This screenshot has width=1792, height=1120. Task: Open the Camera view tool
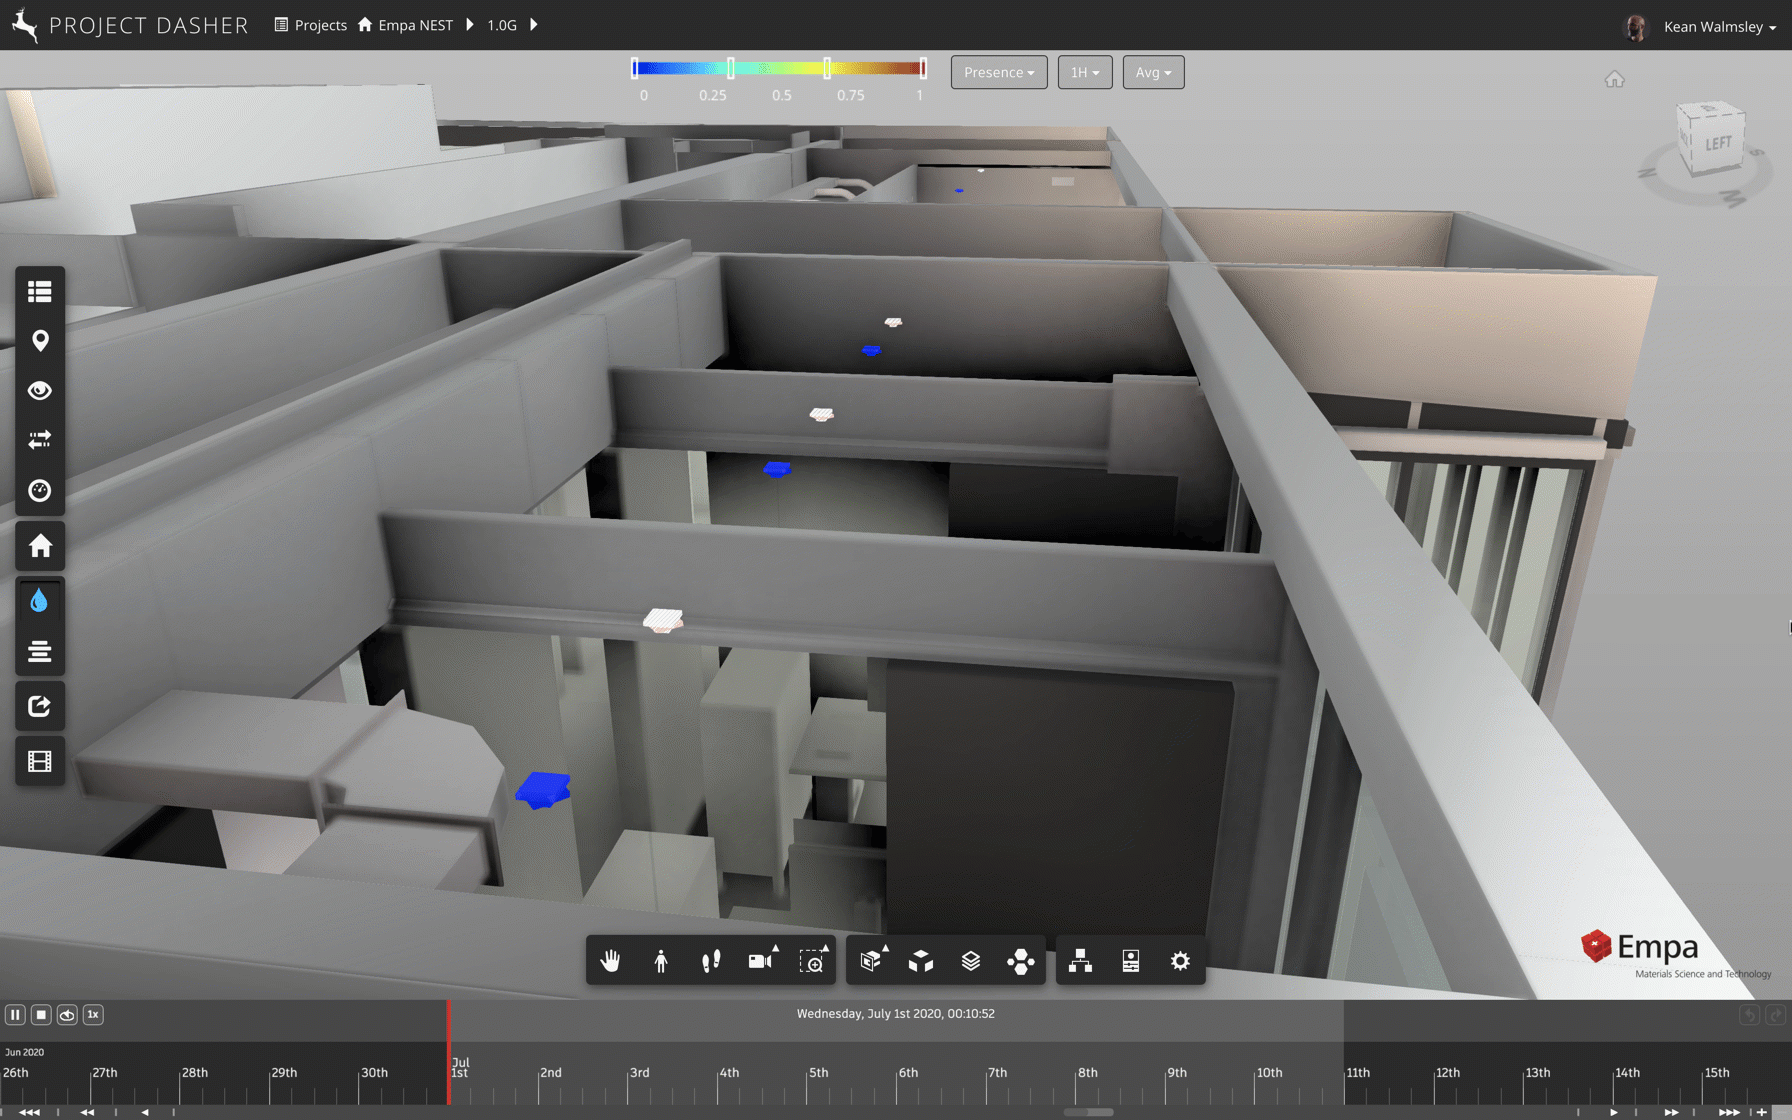pyautogui.click(x=759, y=960)
